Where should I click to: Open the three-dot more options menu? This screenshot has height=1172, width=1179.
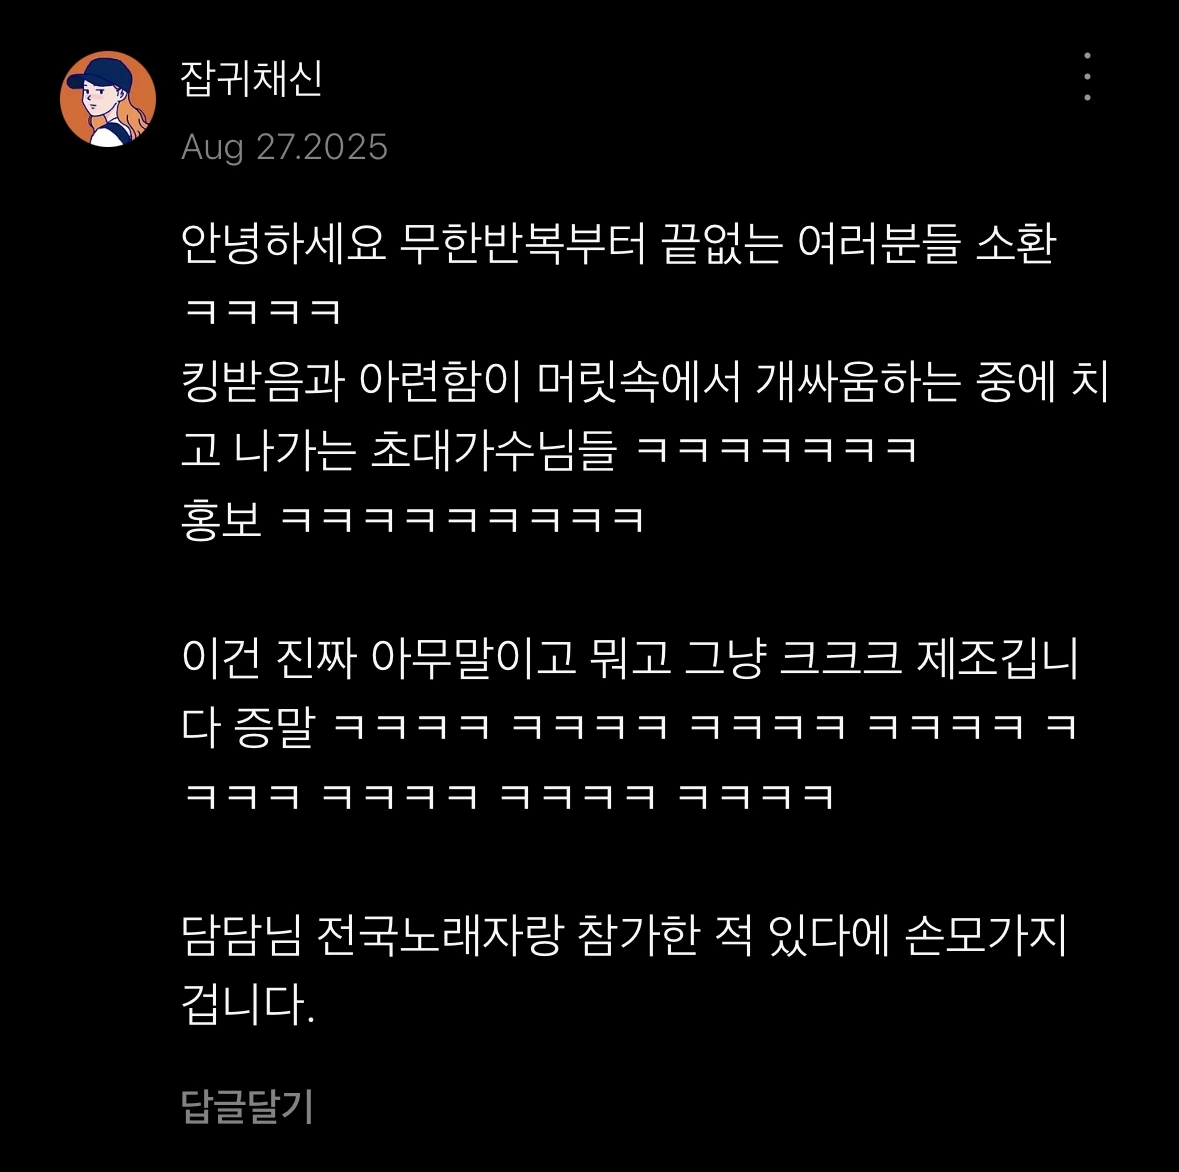(x=1087, y=77)
